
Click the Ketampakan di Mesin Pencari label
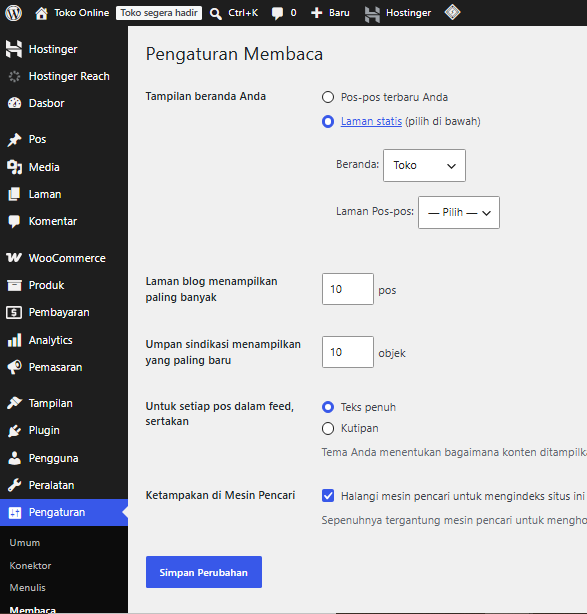click(220, 495)
